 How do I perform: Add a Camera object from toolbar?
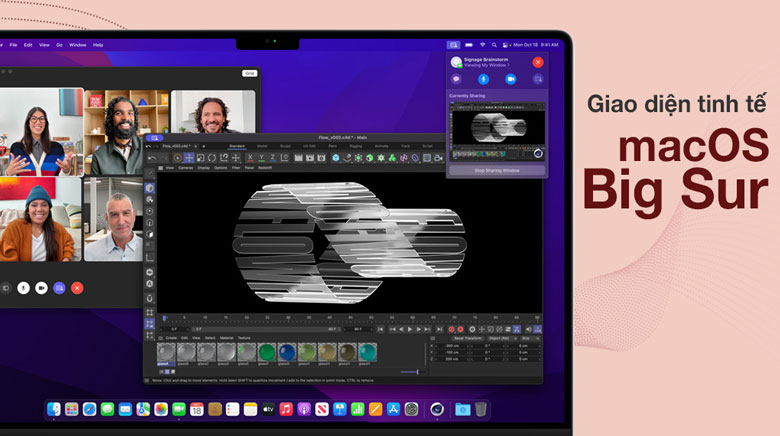(x=438, y=158)
